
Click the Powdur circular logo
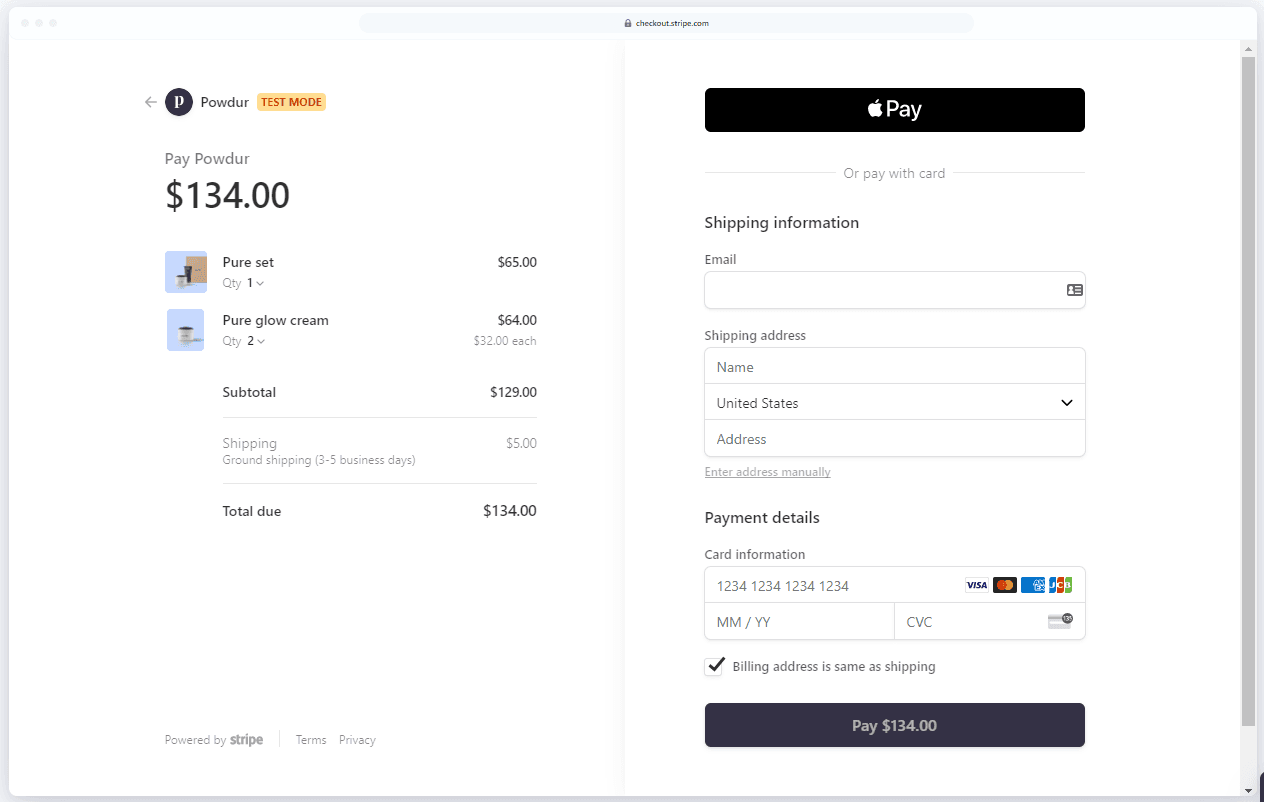(x=178, y=101)
